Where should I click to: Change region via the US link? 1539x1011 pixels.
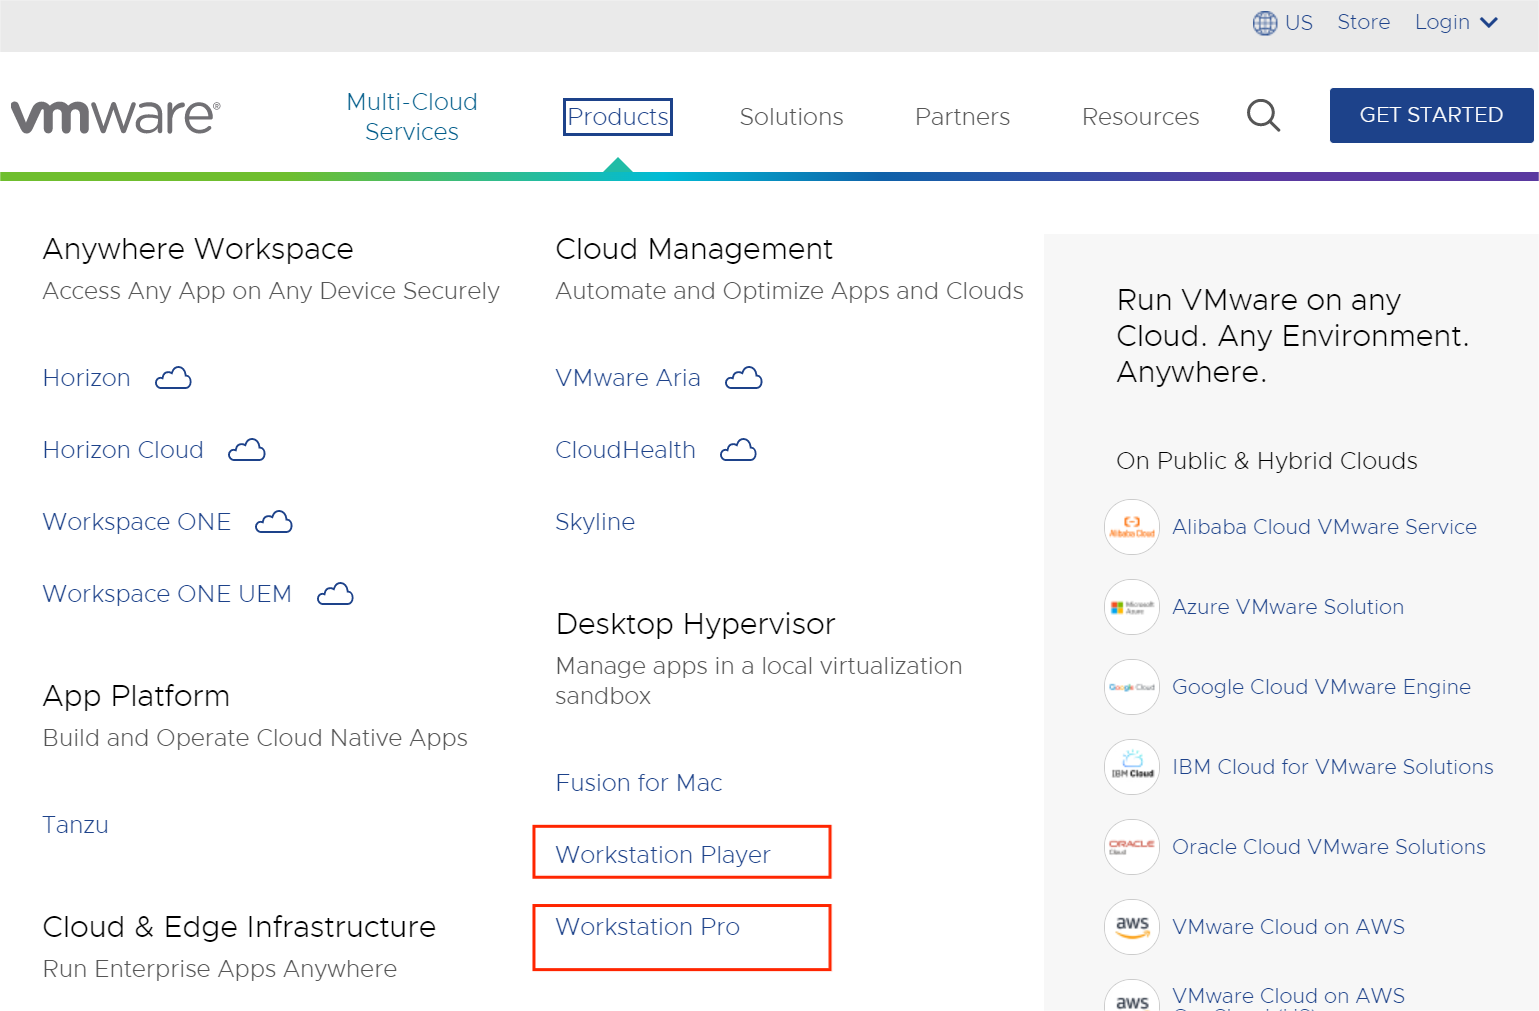click(1298, 22)
